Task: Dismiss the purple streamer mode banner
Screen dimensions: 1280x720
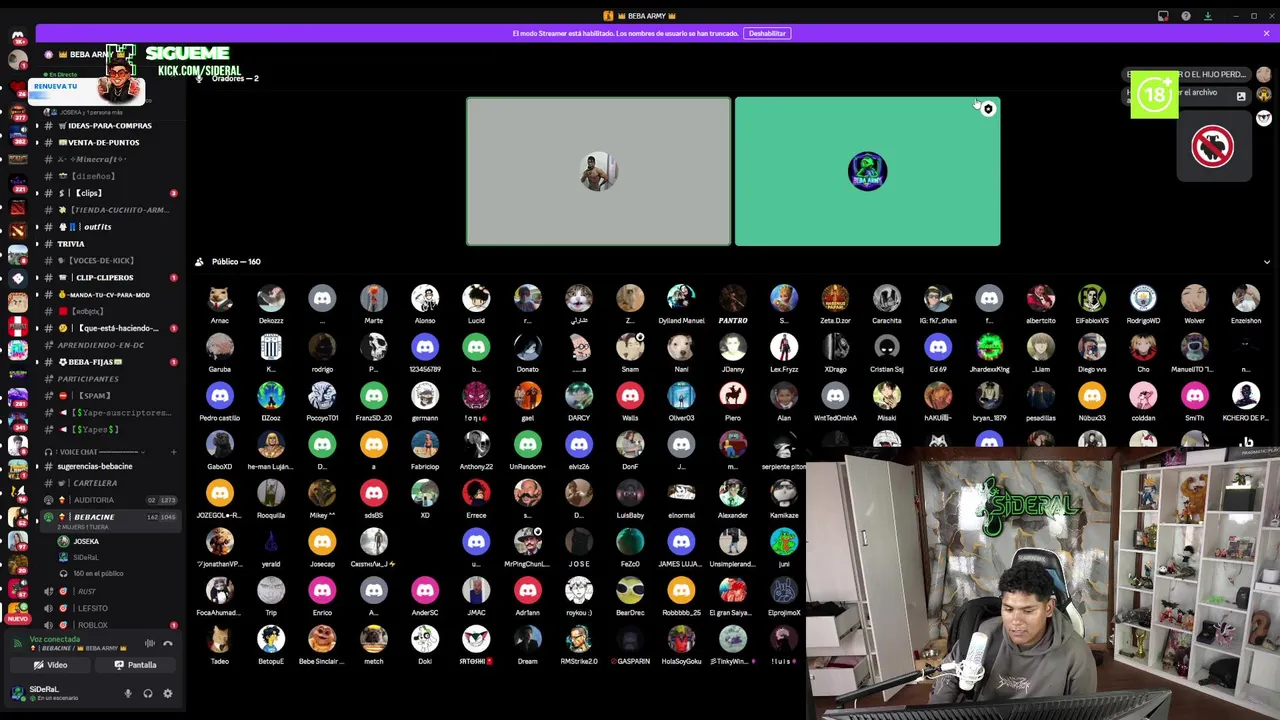Action: point(1266,33)
